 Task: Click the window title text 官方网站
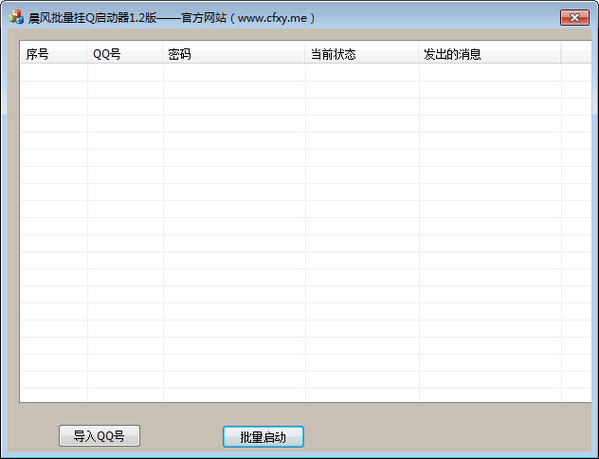204,18
